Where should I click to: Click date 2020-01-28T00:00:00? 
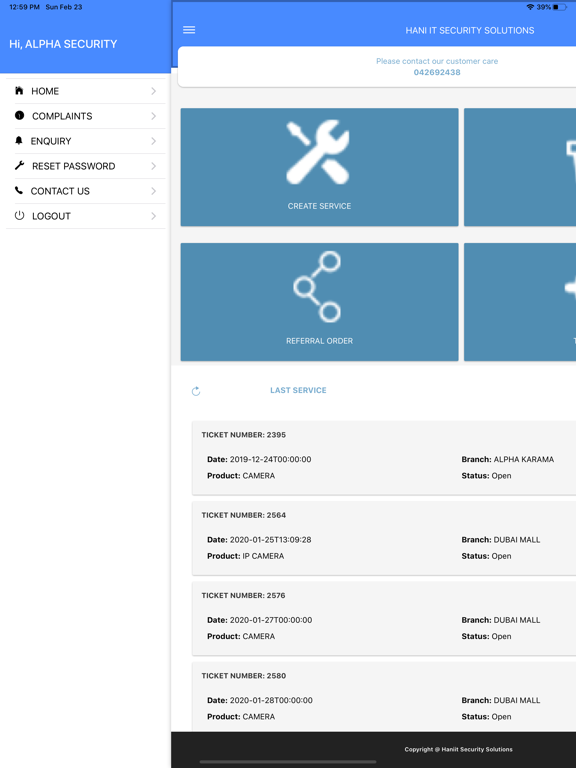coord(271,700)
